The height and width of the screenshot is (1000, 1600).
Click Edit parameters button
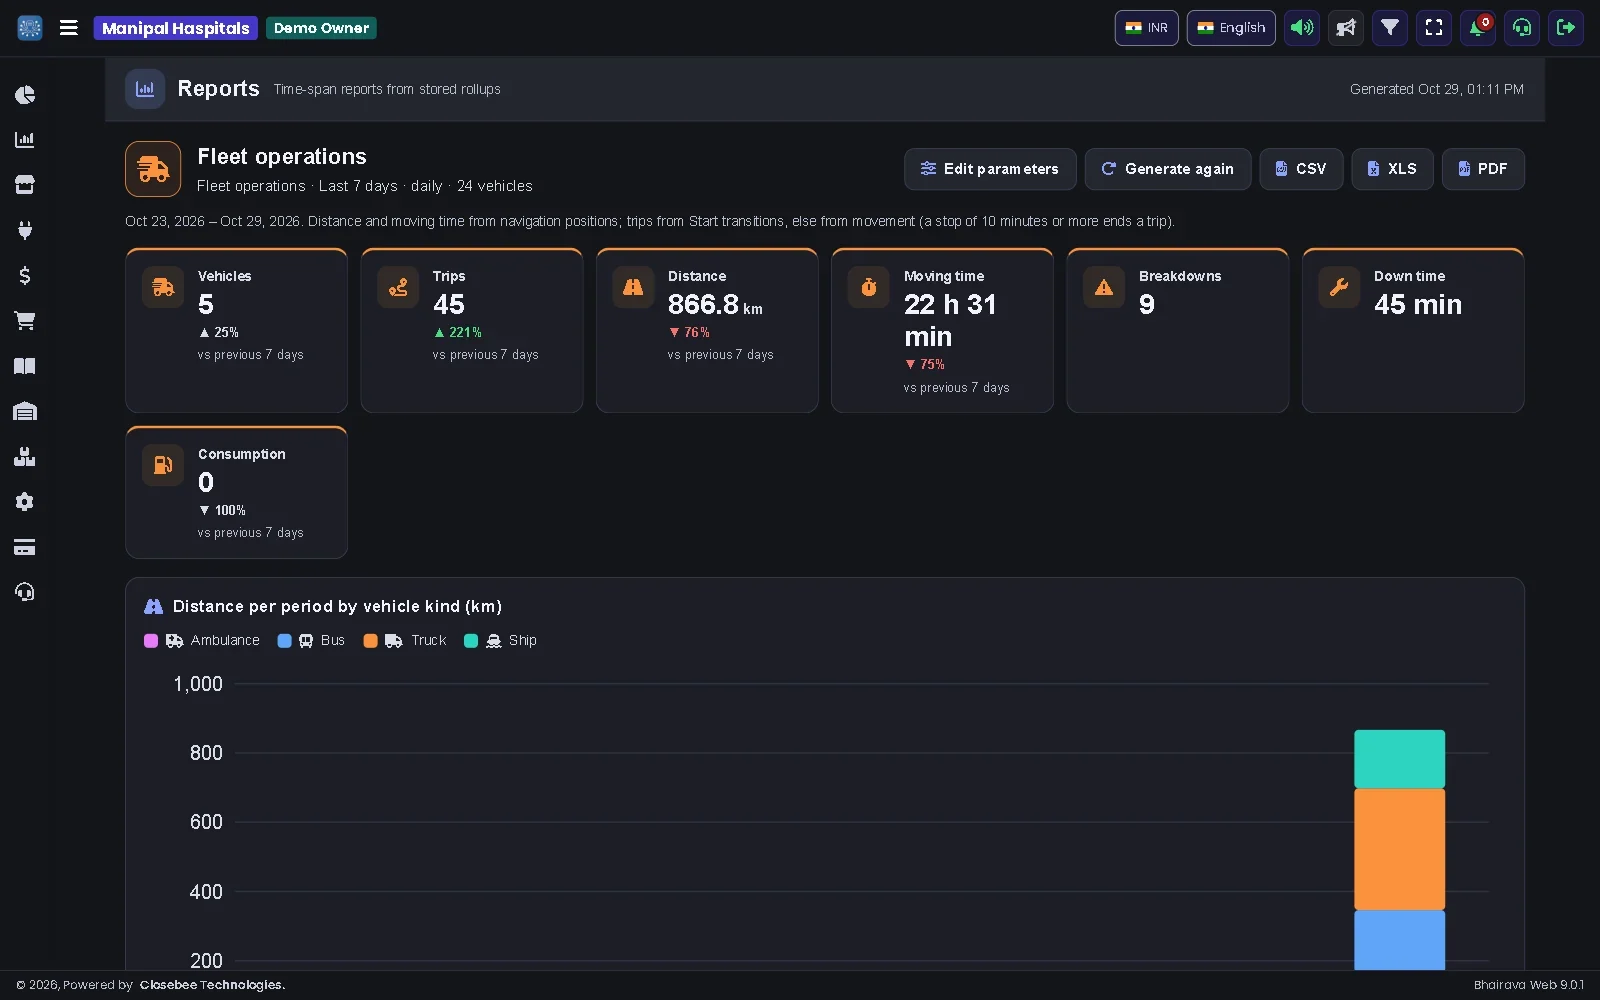990,169
